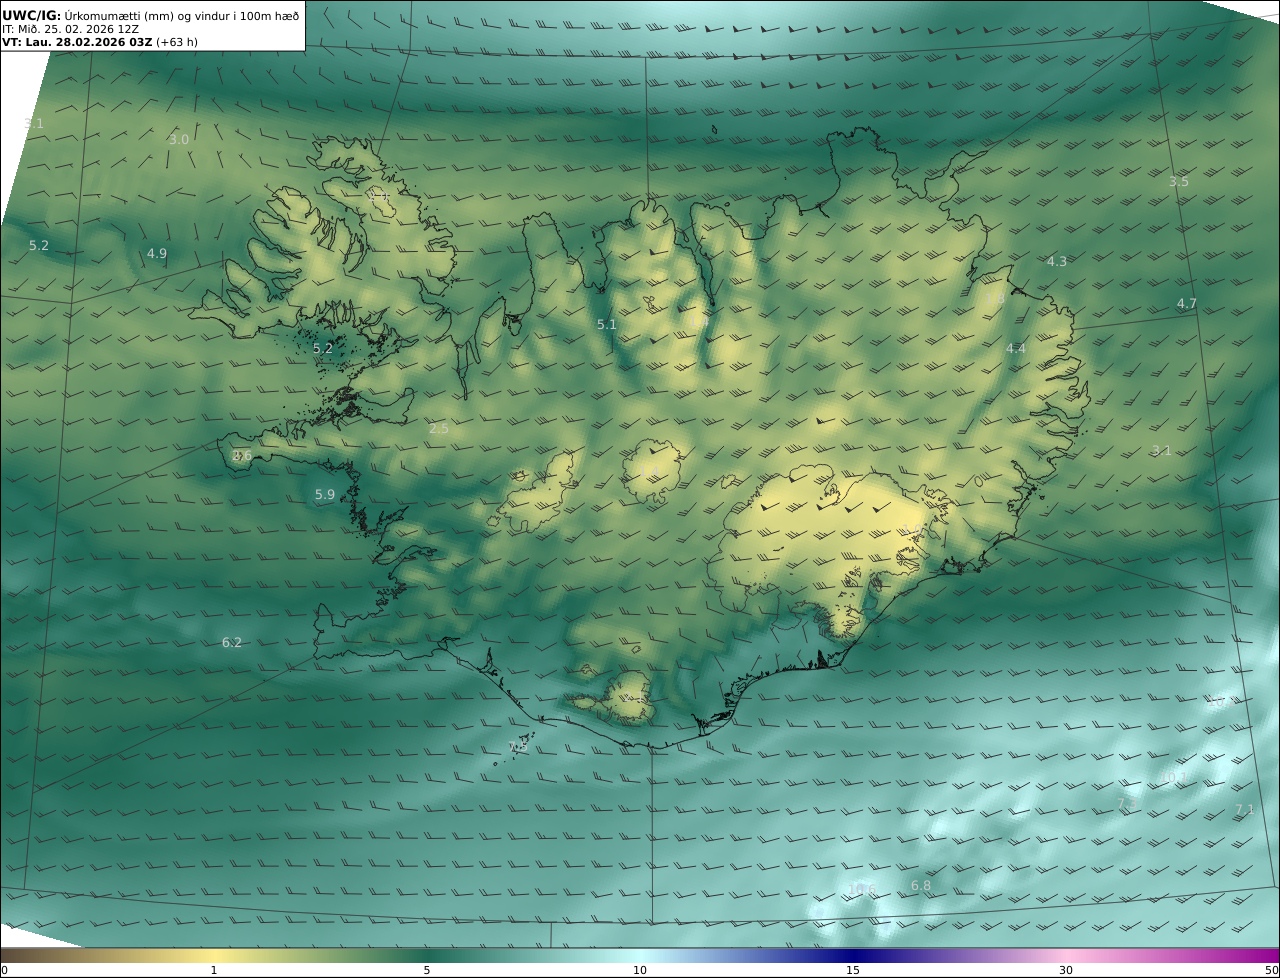Click the 4.4 value label in east Iceland

1016,349
